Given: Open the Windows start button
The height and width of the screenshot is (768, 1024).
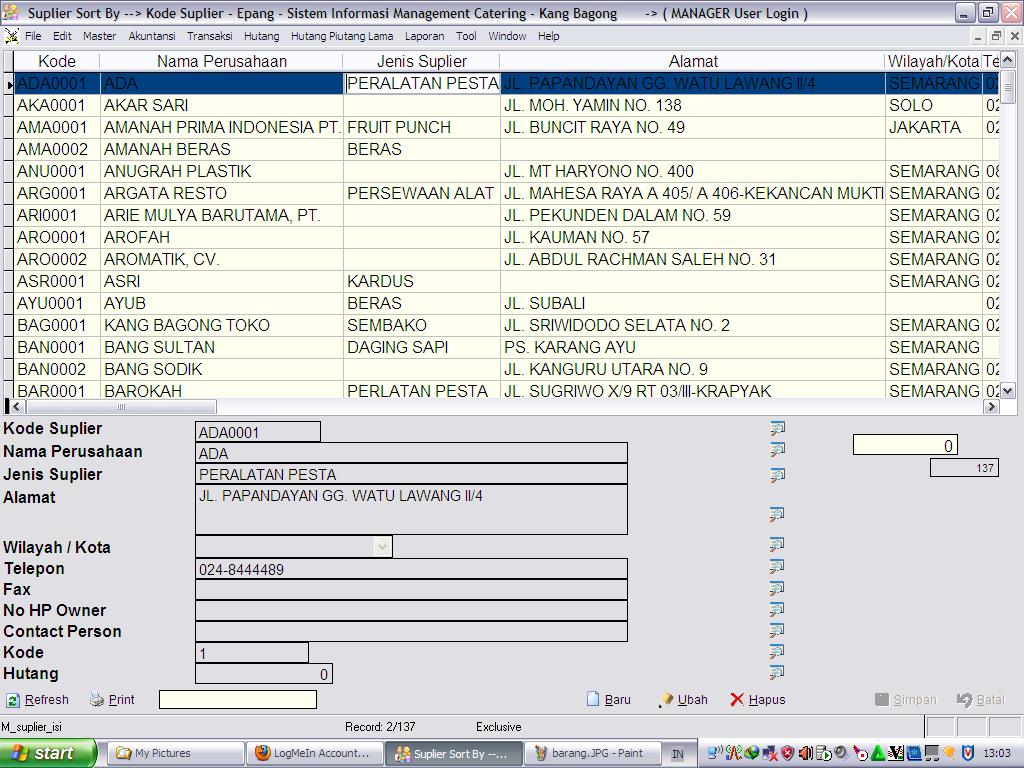Looking at the screenshot, I should point(49,753).
